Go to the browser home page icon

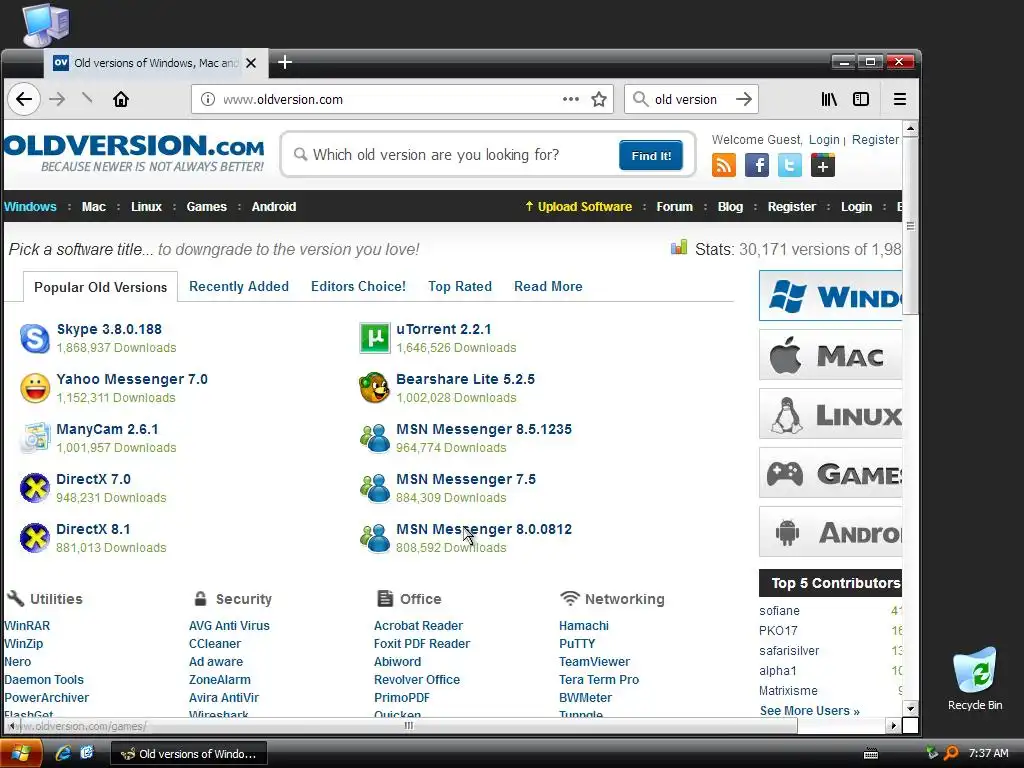point(121,99)
